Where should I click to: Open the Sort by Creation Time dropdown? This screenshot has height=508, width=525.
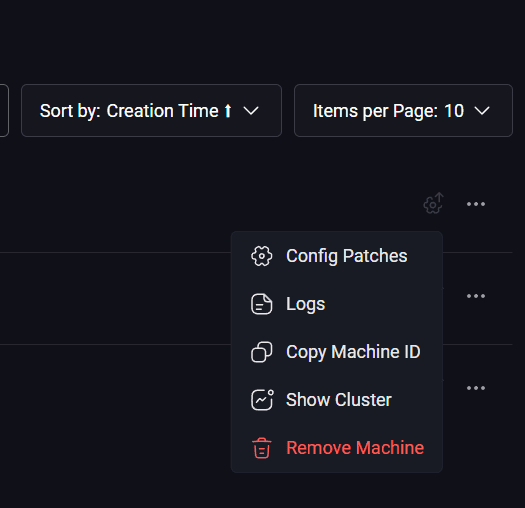(151, 111)
